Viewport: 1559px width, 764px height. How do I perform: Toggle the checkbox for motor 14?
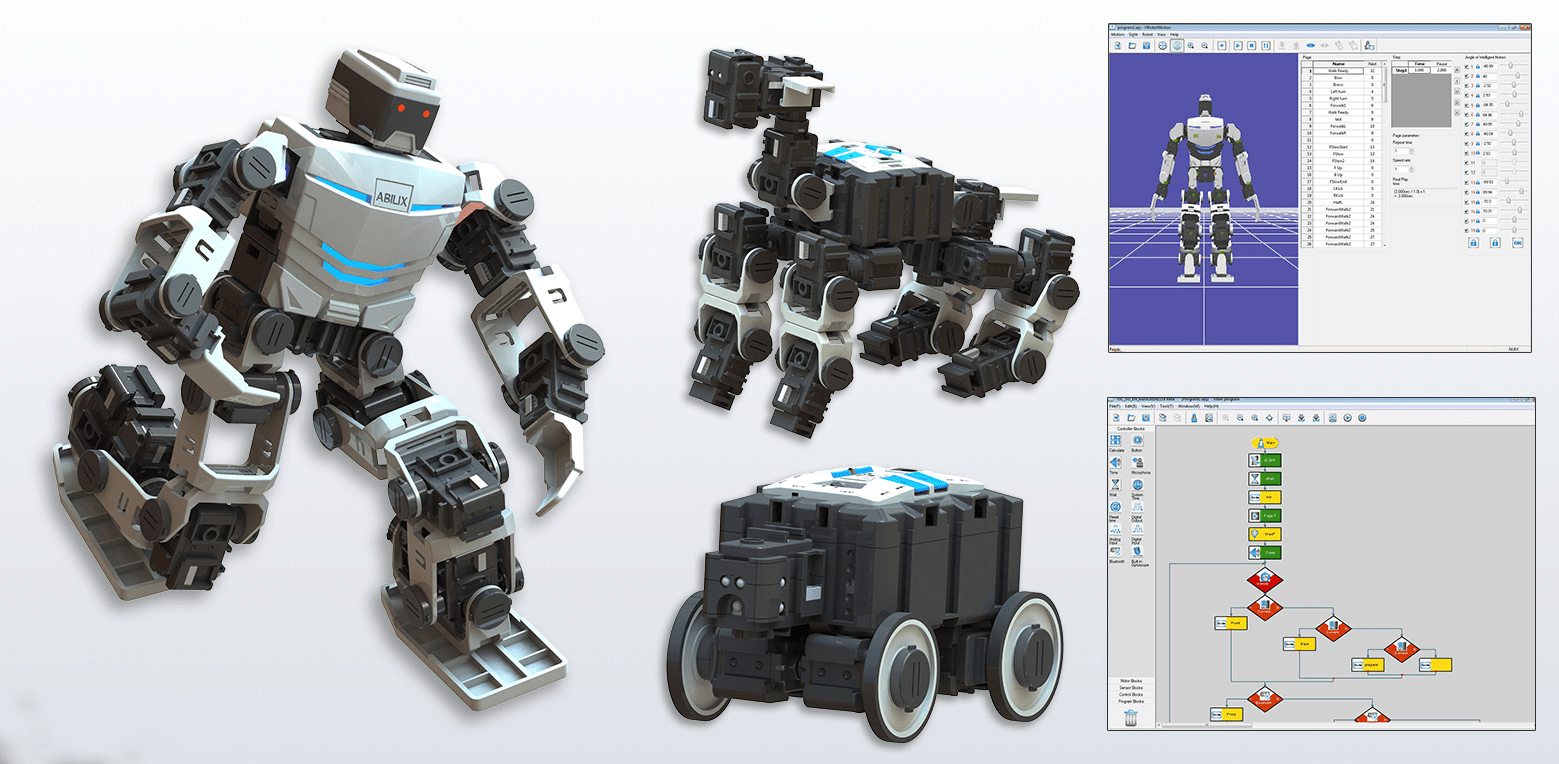click(x=1467, y=192)
